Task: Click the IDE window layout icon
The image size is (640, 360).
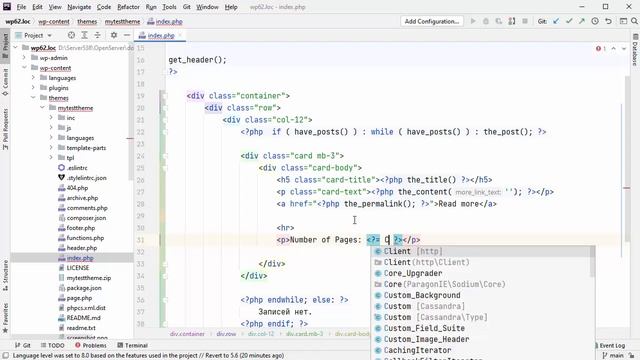Action: pos(623,21)
